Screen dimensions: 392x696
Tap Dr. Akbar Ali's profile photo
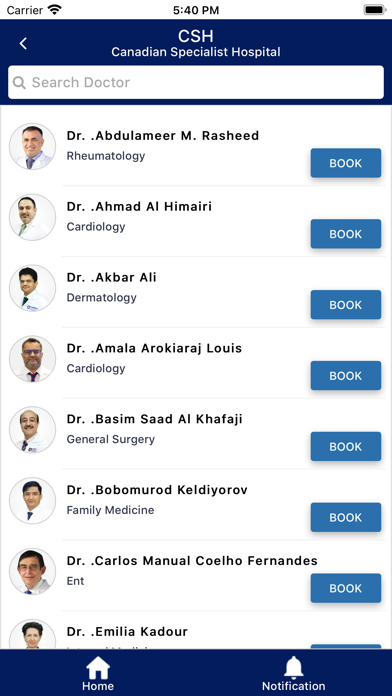pyautogui.click(x=32, y=288)
